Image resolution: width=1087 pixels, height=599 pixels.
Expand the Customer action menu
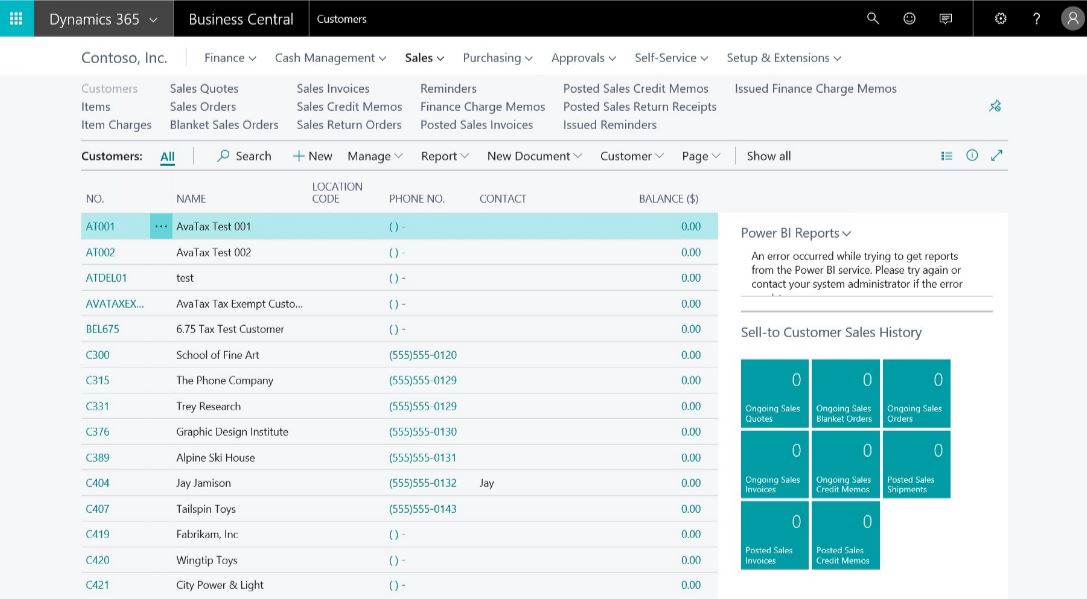632,157
